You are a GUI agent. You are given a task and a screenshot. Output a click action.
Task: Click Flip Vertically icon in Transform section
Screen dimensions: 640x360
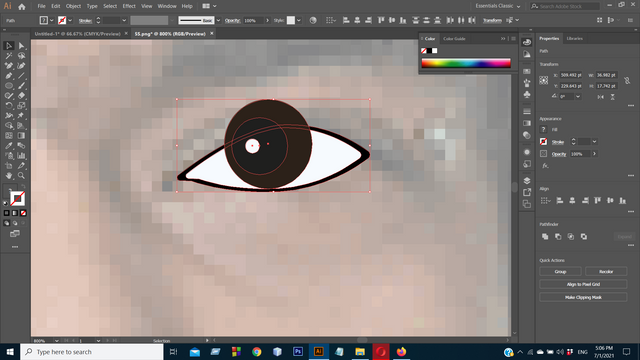click(612, 97)
